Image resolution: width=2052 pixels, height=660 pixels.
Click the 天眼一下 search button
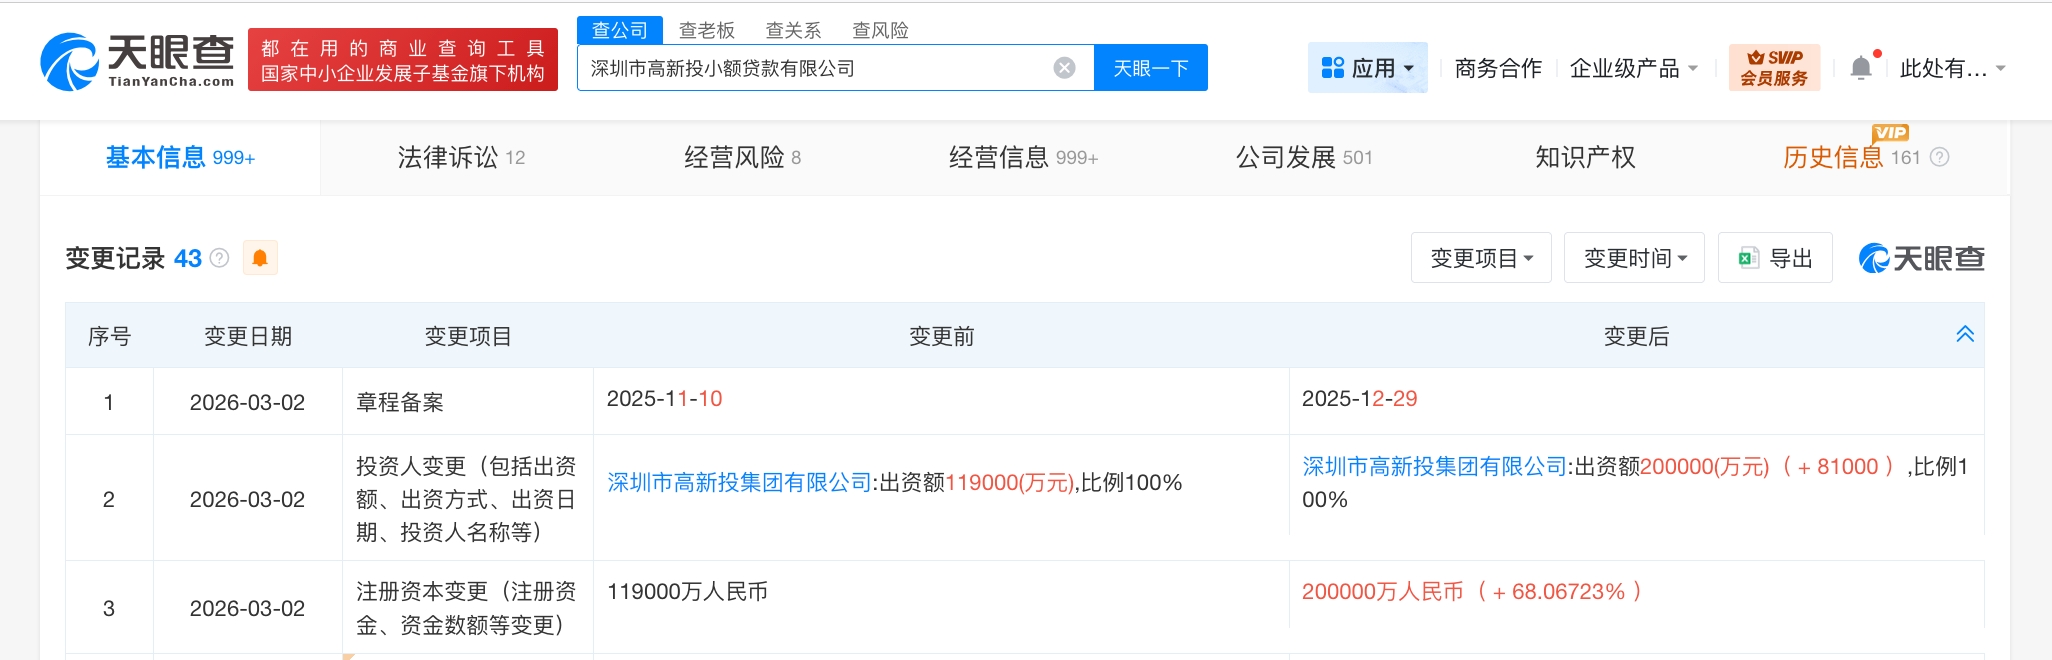click(1150, 68)
